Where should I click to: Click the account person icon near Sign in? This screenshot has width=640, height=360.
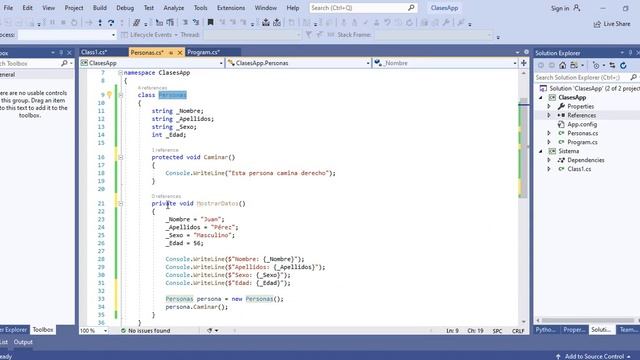tap(577, 8)
